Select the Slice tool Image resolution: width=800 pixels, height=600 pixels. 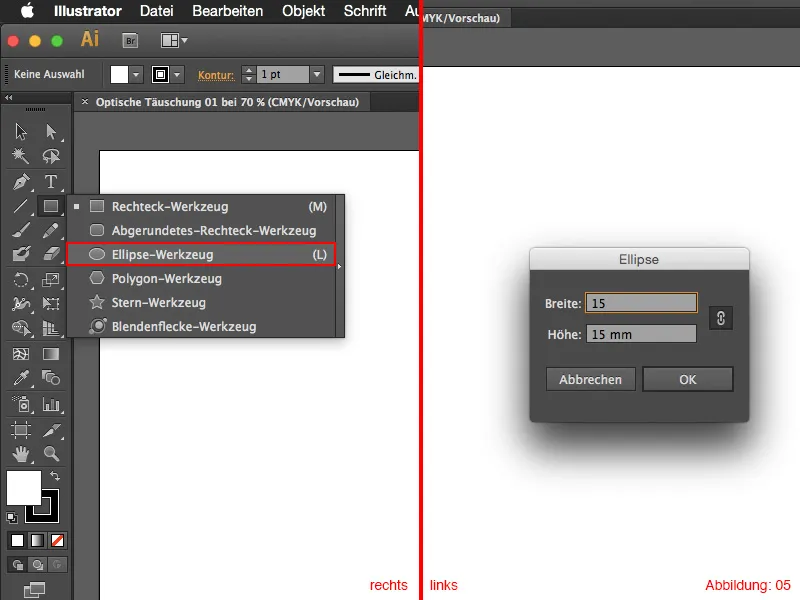coord(51,430)
